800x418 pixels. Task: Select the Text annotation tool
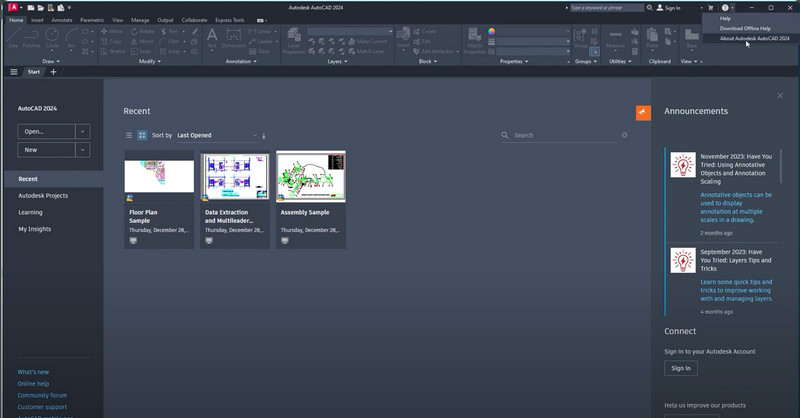[x=212, y=38]
